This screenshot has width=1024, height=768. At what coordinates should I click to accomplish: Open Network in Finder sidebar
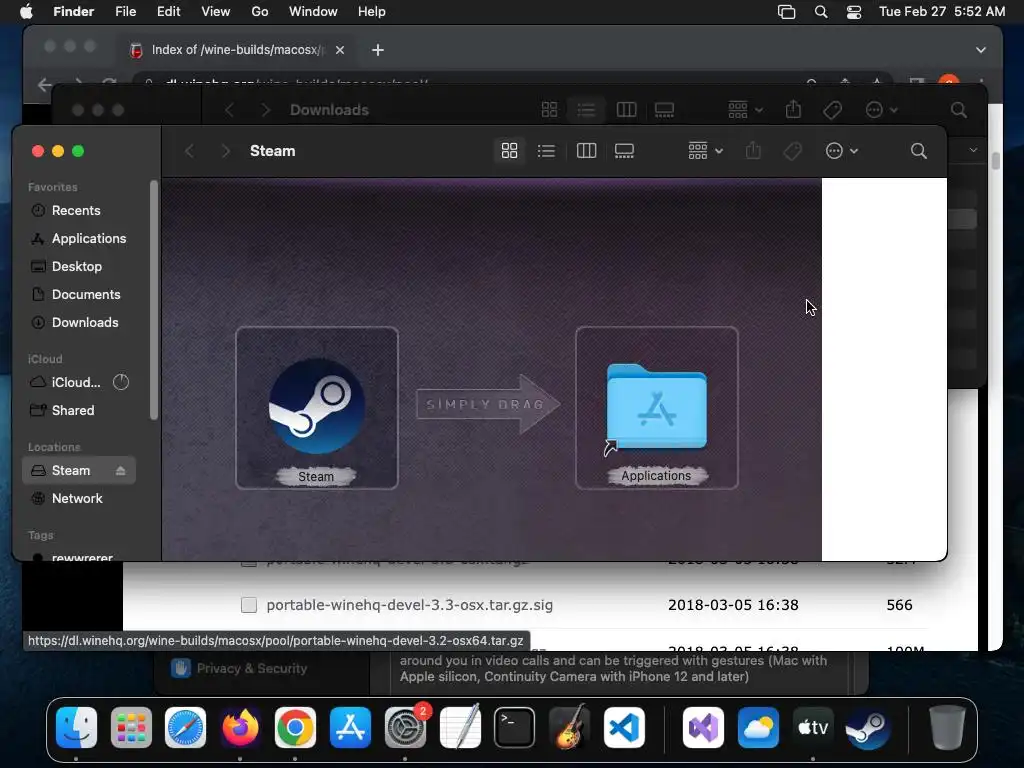[x=77, y=498]
